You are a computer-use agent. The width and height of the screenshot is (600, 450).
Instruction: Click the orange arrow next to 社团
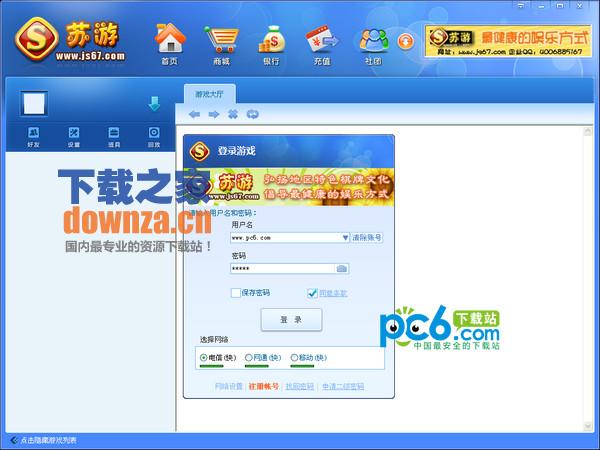406,41
